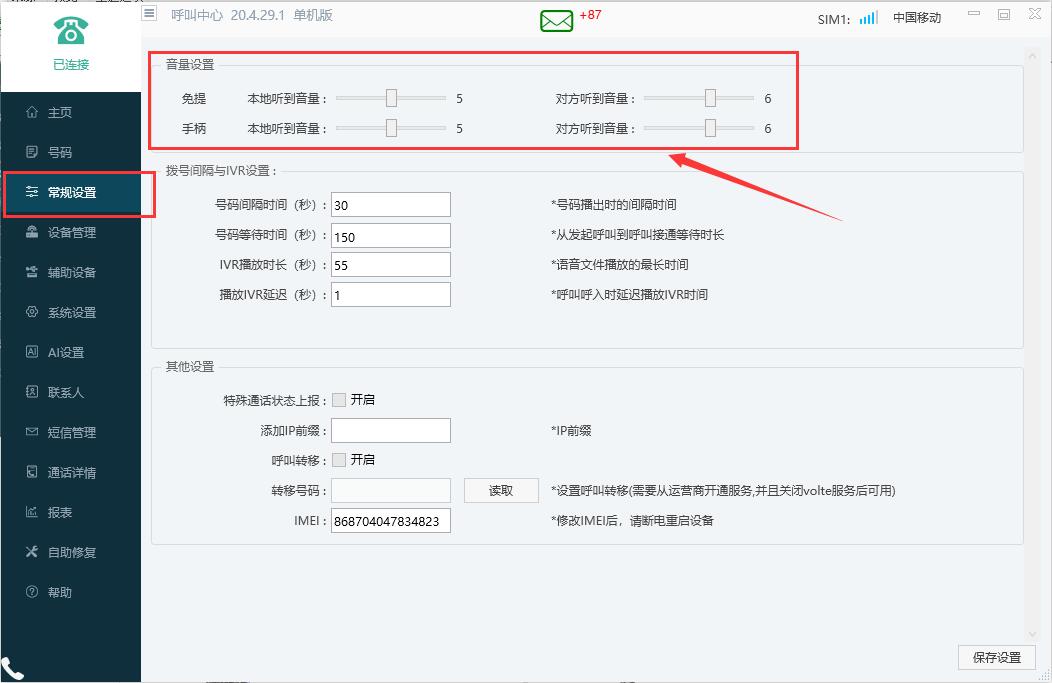Open 辅助设备 in the sidebar
This screenshot has height=683, width=1052.
(71, 272)
